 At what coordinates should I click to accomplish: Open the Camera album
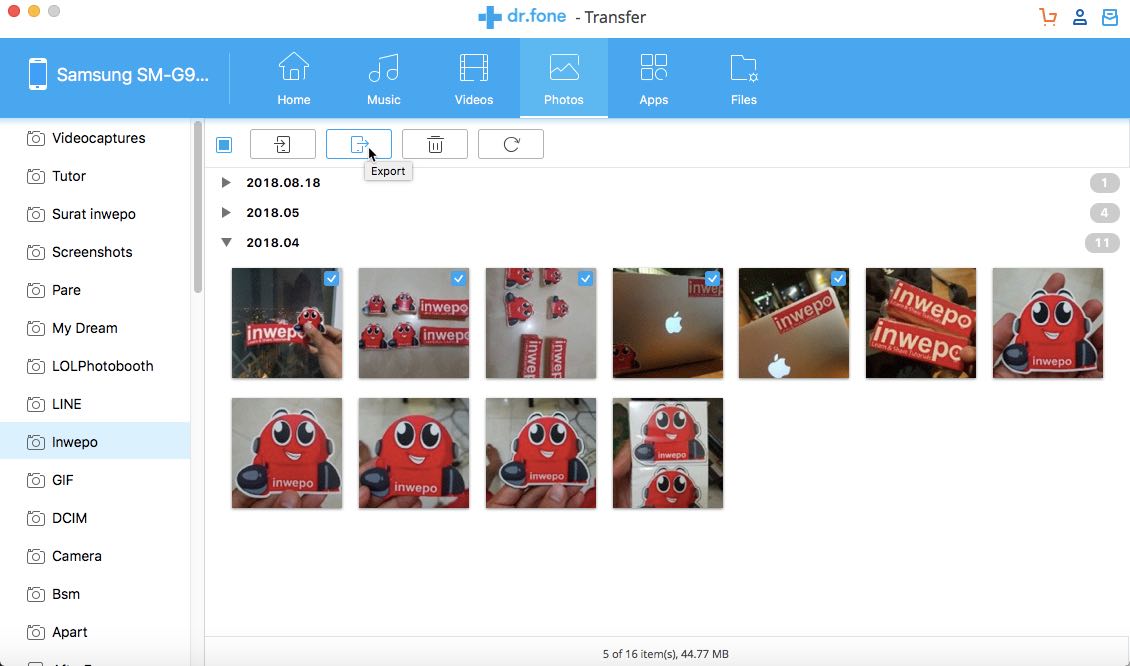click(95, 556)
